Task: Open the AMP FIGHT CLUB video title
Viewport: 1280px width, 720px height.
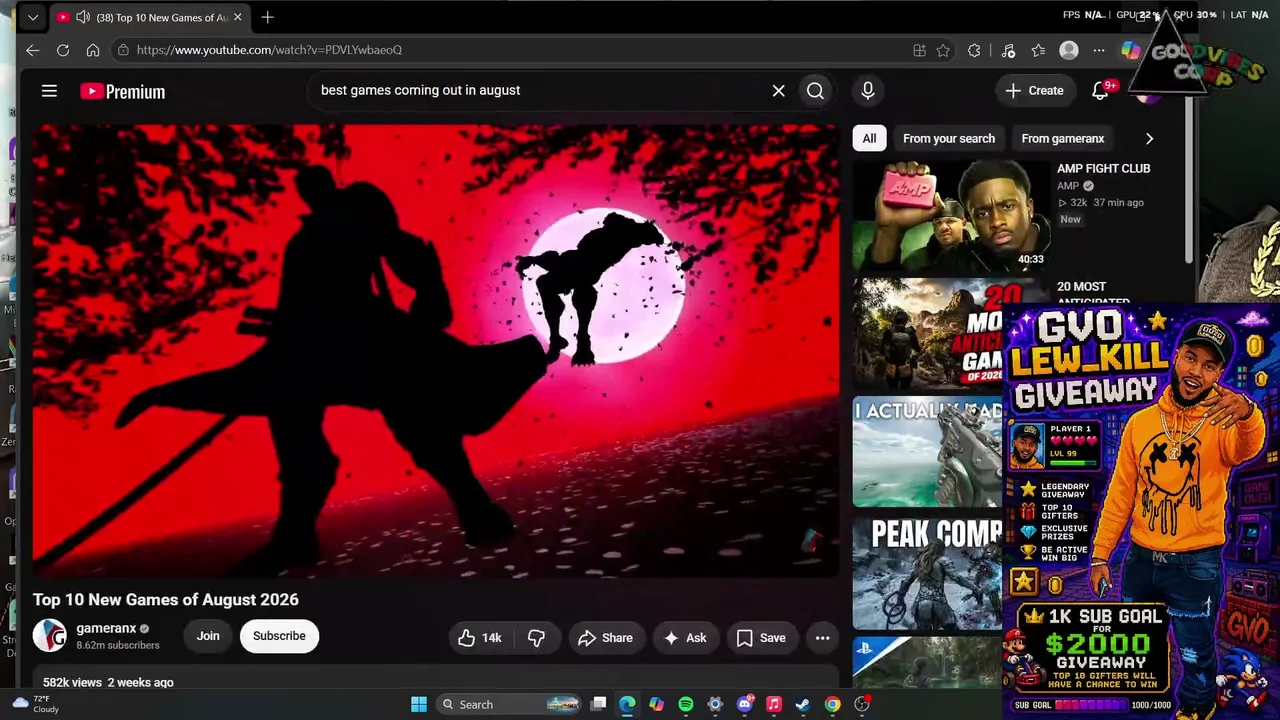Action: 1104,169
